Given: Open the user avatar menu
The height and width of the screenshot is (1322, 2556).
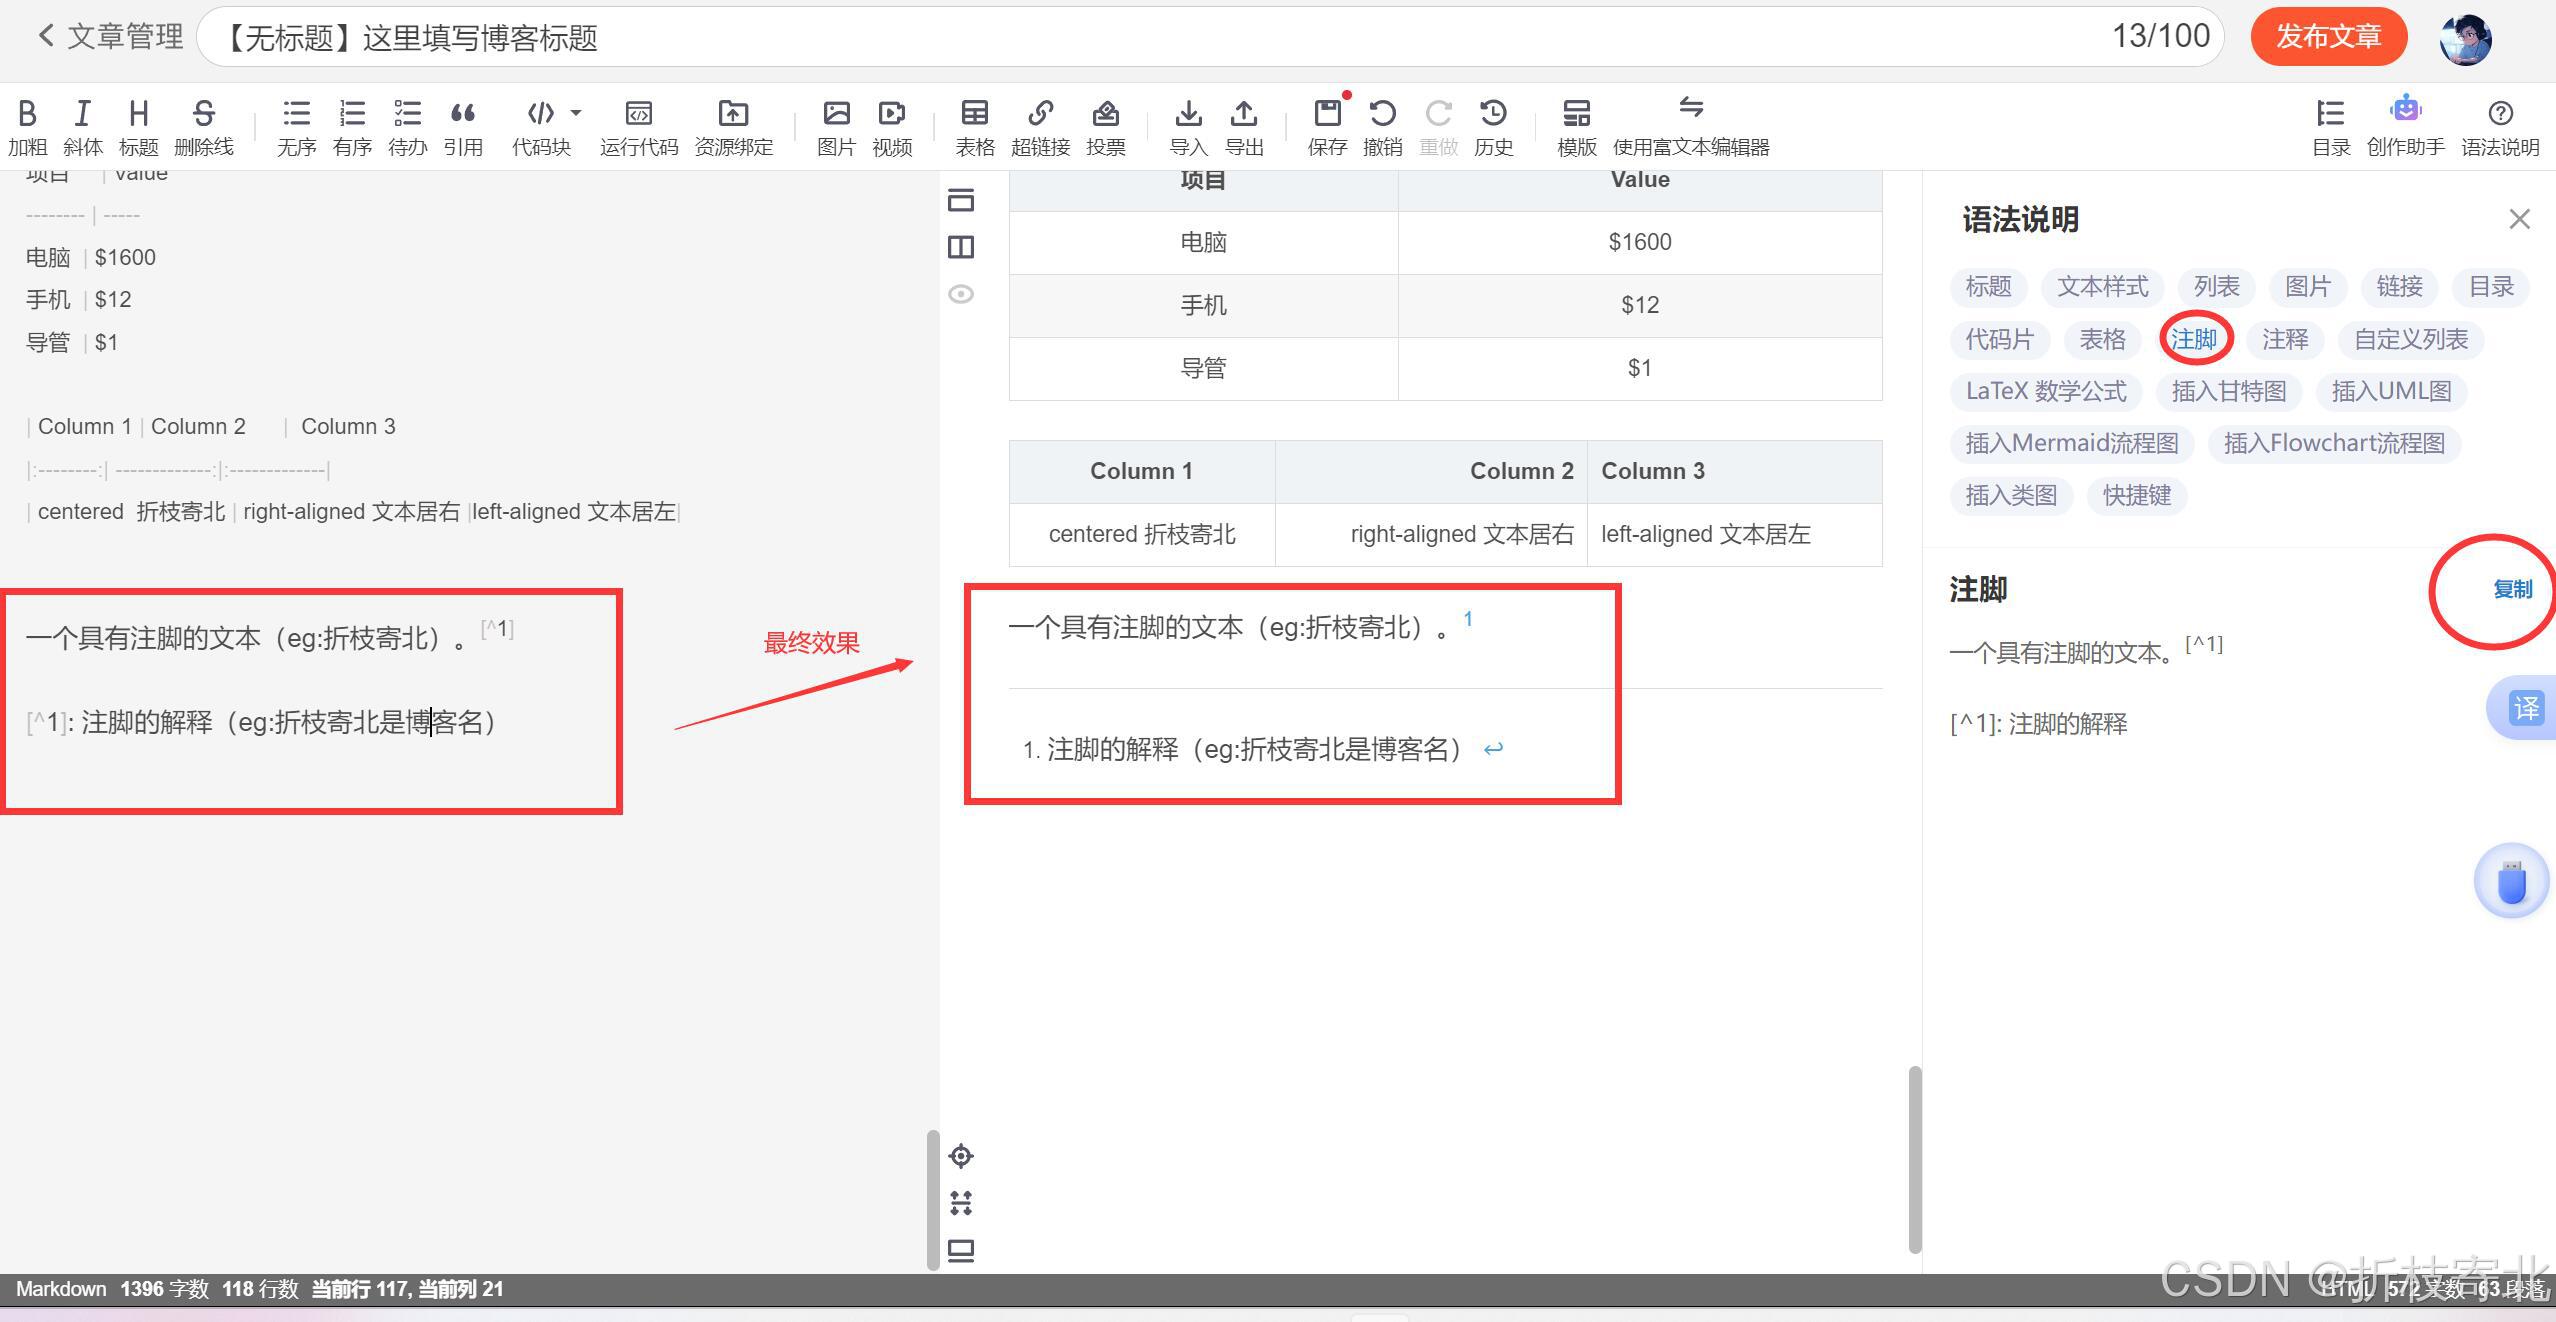Looking at the screenshot, I should click(x=2466, y=40).
